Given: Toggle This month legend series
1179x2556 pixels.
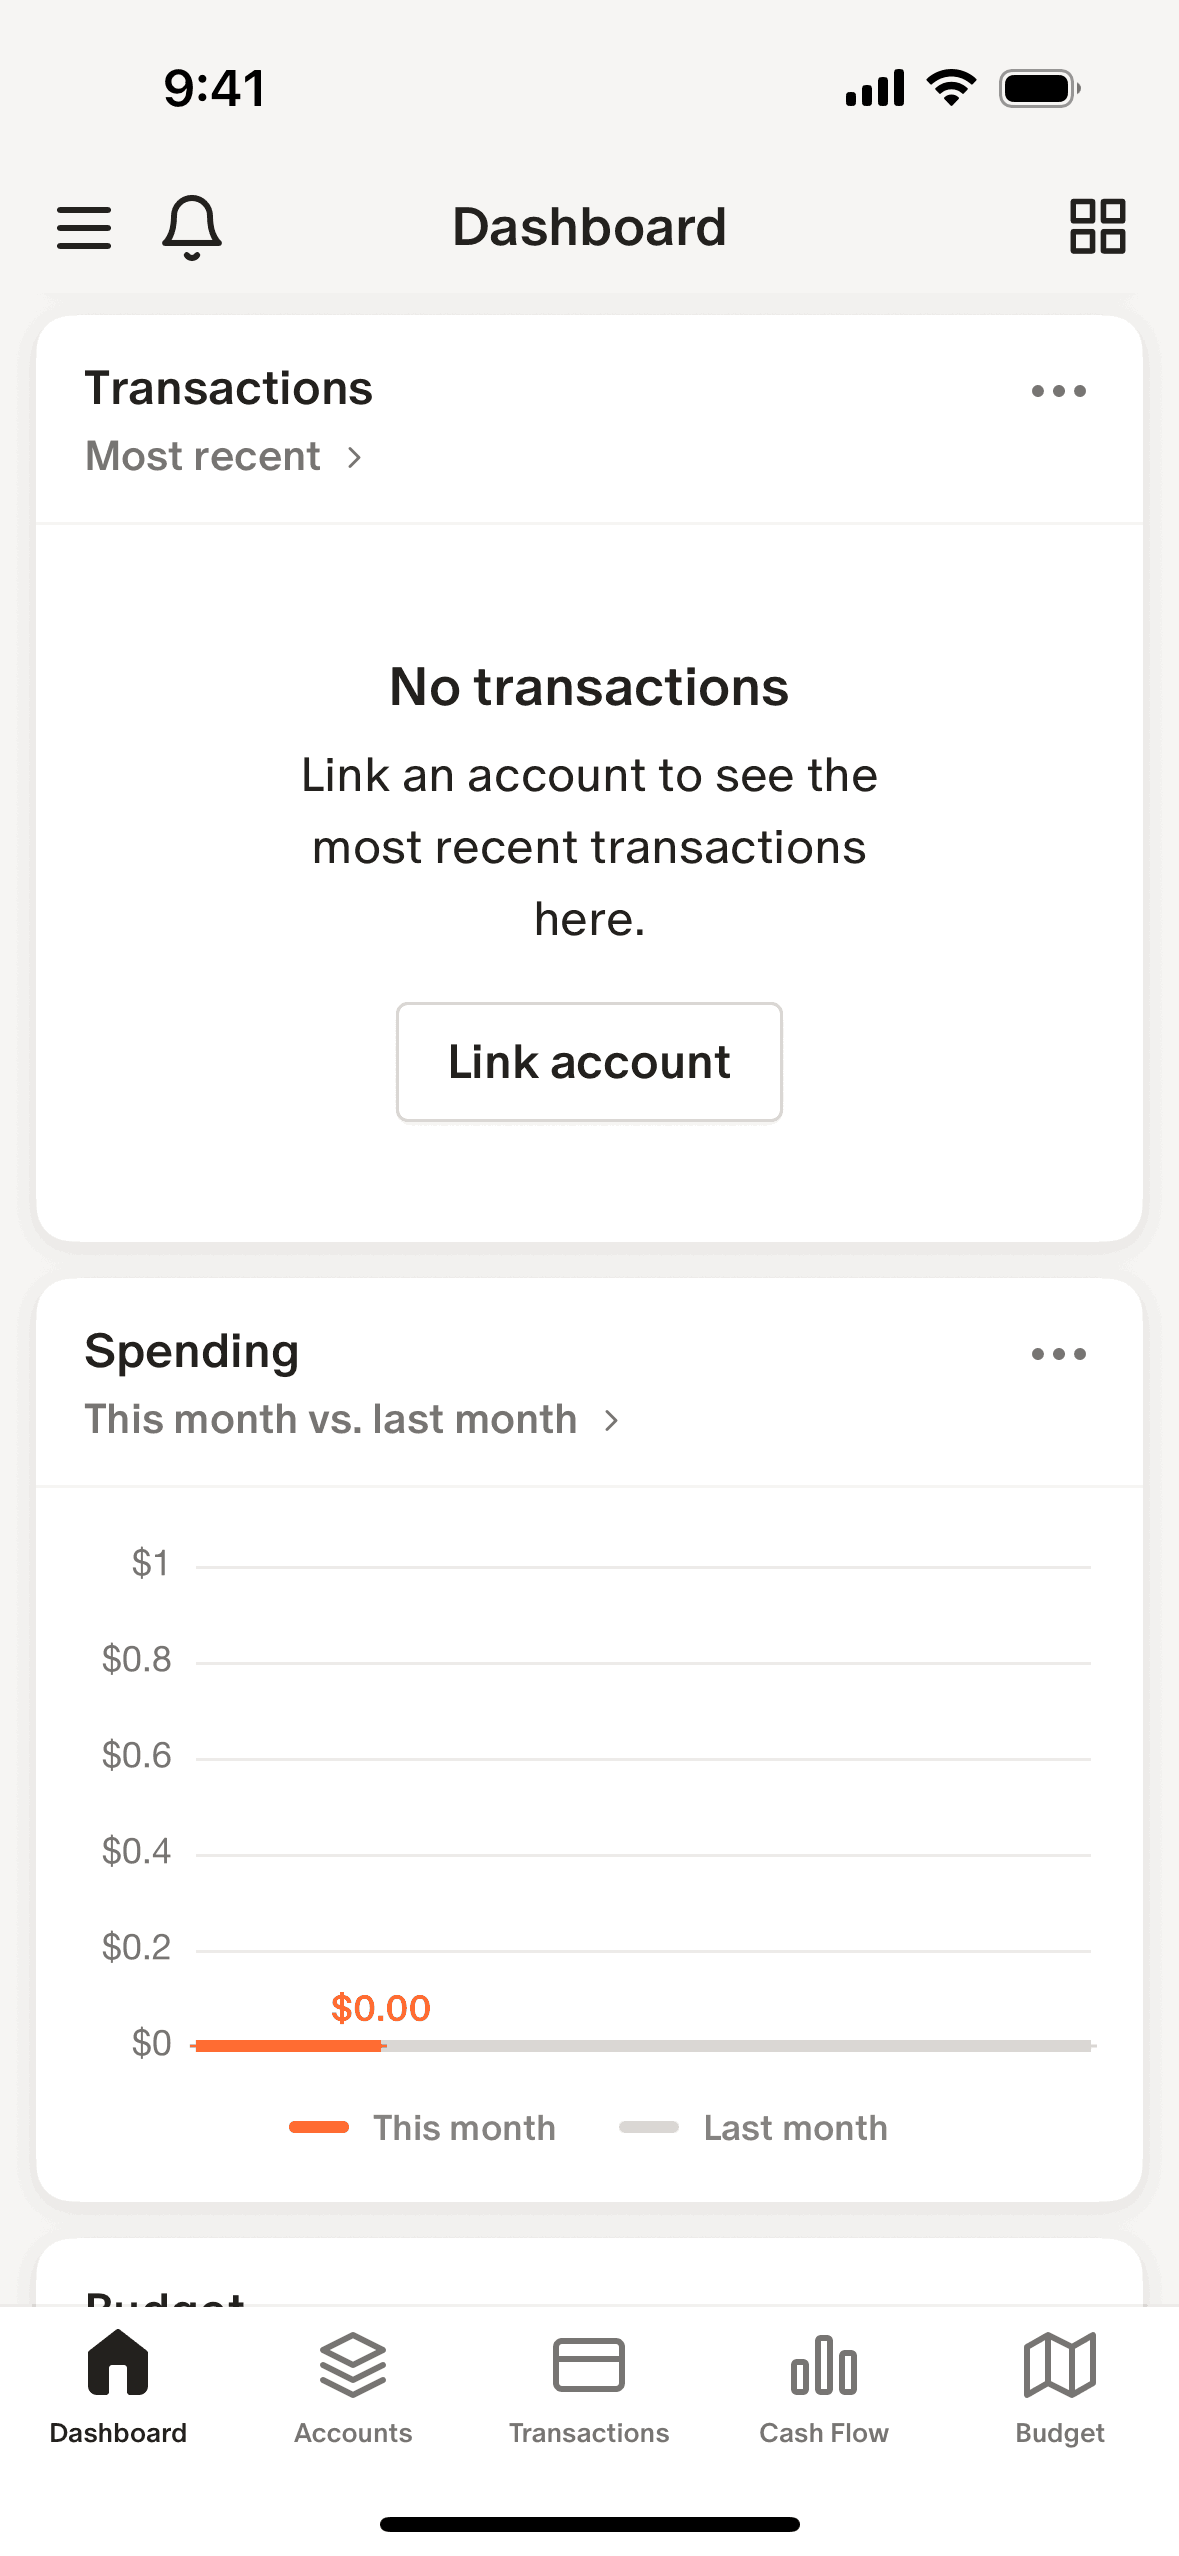Looking at the screenshot, I should point(423,2127).
